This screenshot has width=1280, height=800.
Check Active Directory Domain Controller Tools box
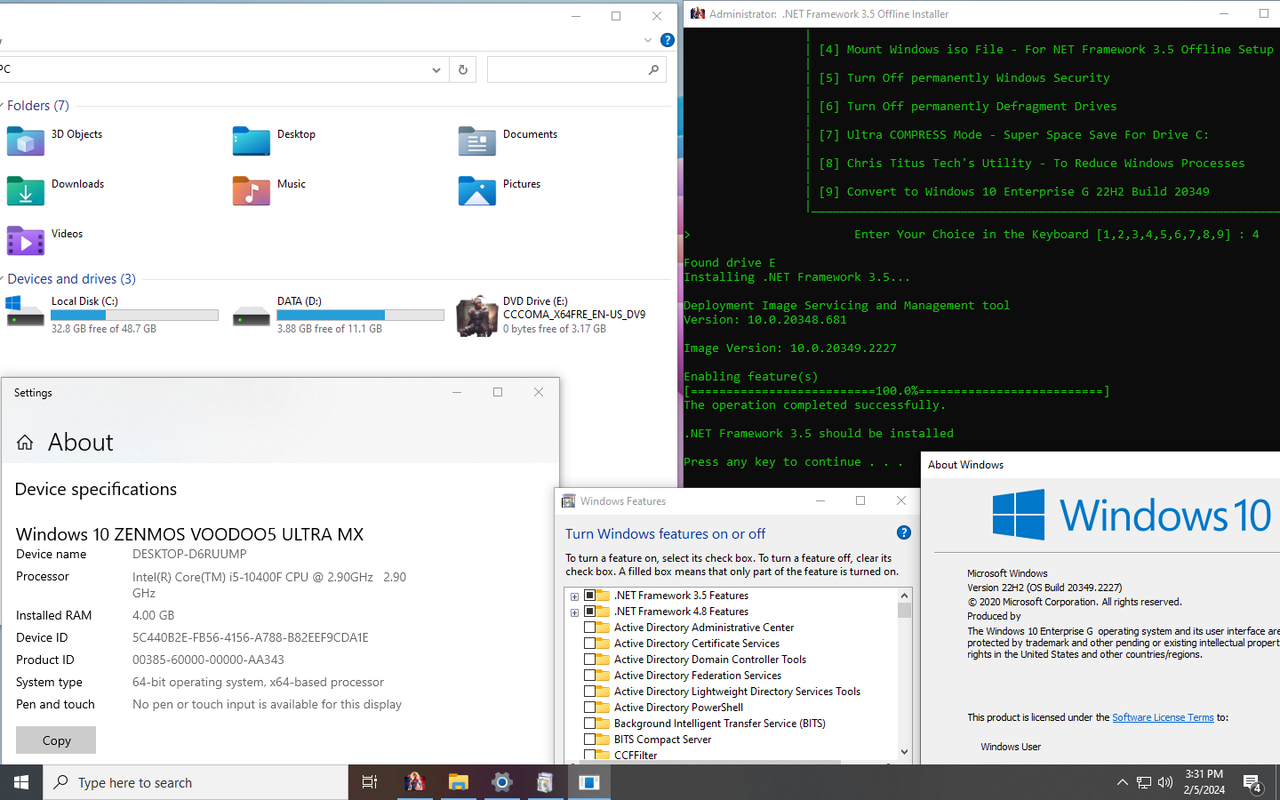coord(590,660)
